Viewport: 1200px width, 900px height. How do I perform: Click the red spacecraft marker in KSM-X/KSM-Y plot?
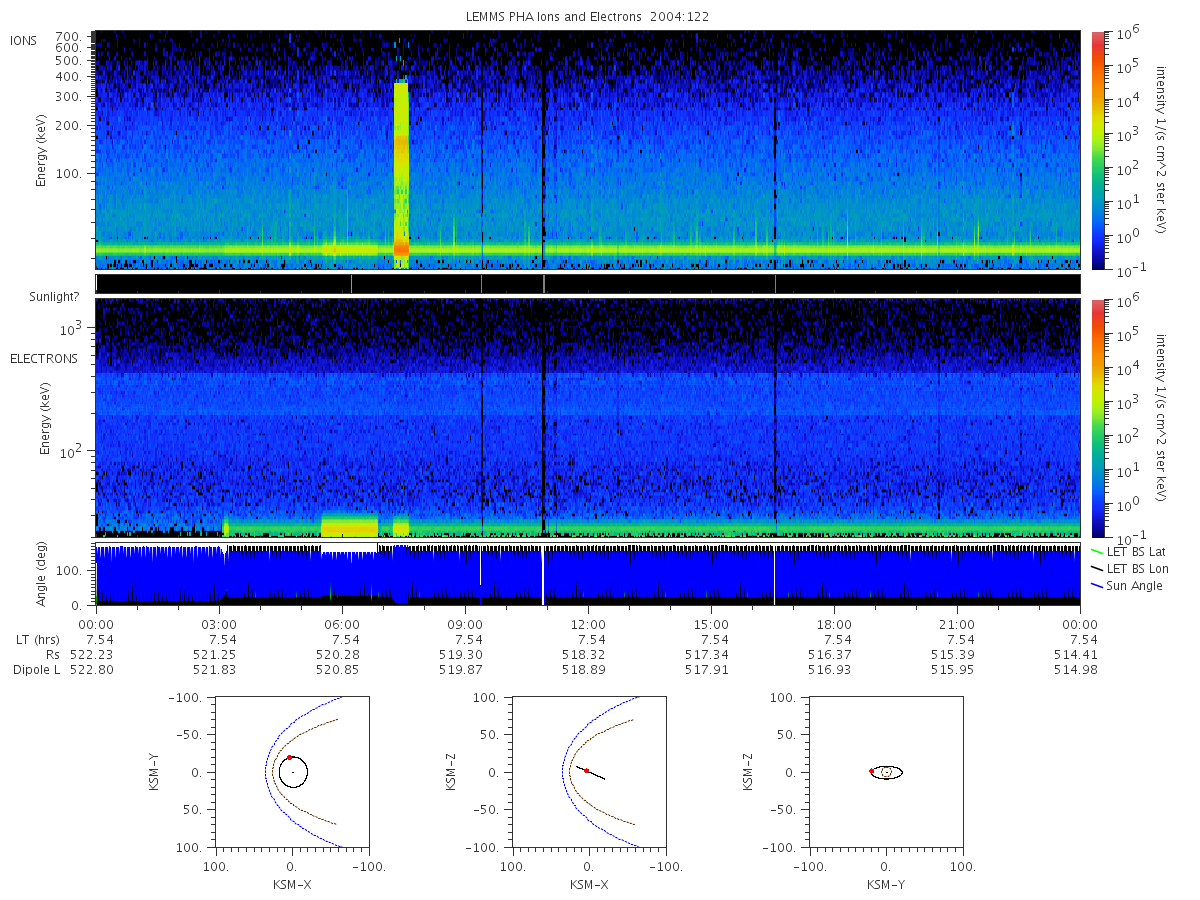(x=289, y=758)
